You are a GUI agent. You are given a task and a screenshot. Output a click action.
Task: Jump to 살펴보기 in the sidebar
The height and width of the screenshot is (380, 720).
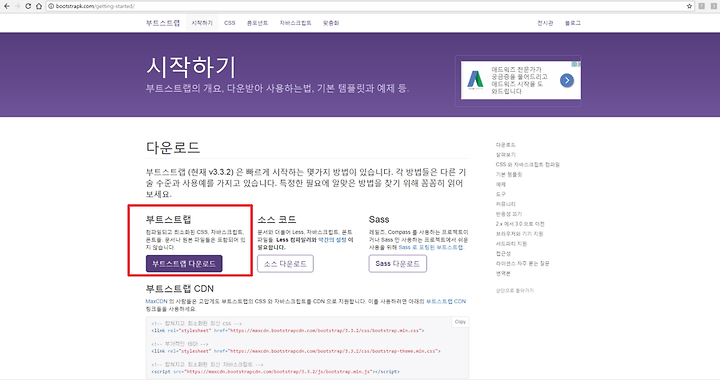505,155
